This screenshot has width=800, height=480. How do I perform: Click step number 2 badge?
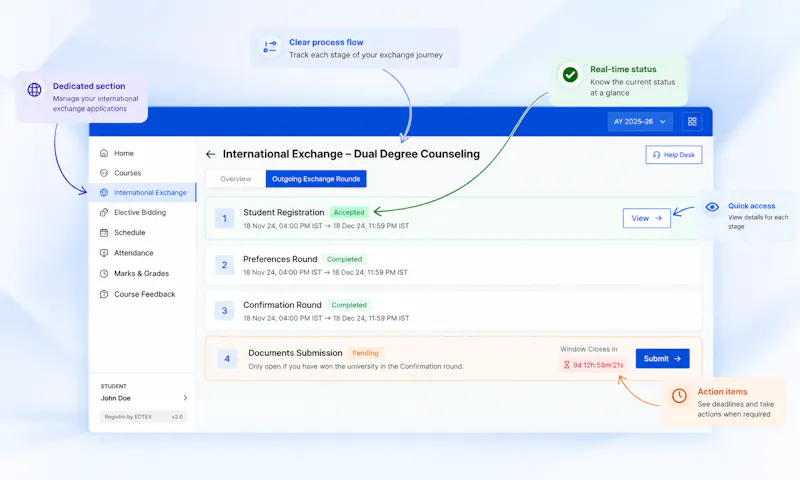(x=224, y=265)
